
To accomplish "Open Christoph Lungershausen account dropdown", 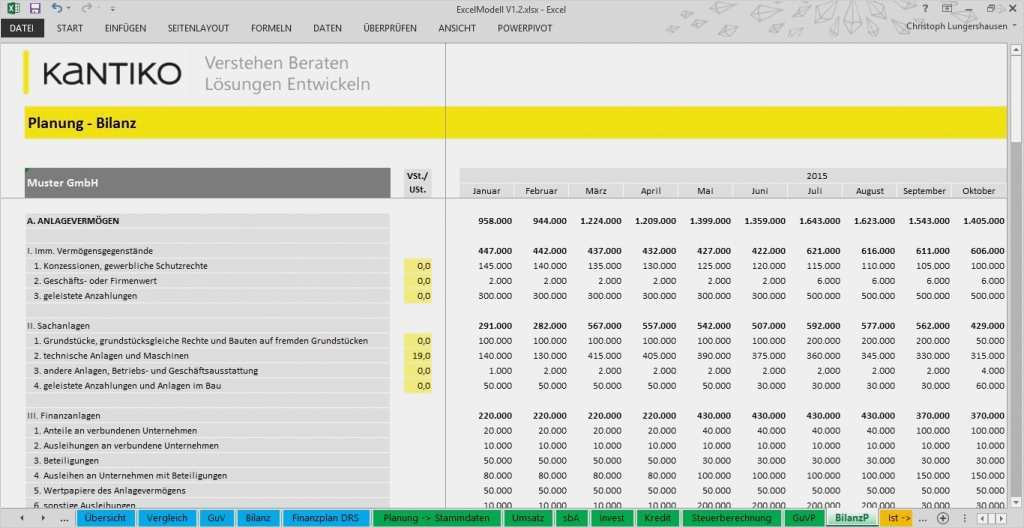I will point(1012,27).
